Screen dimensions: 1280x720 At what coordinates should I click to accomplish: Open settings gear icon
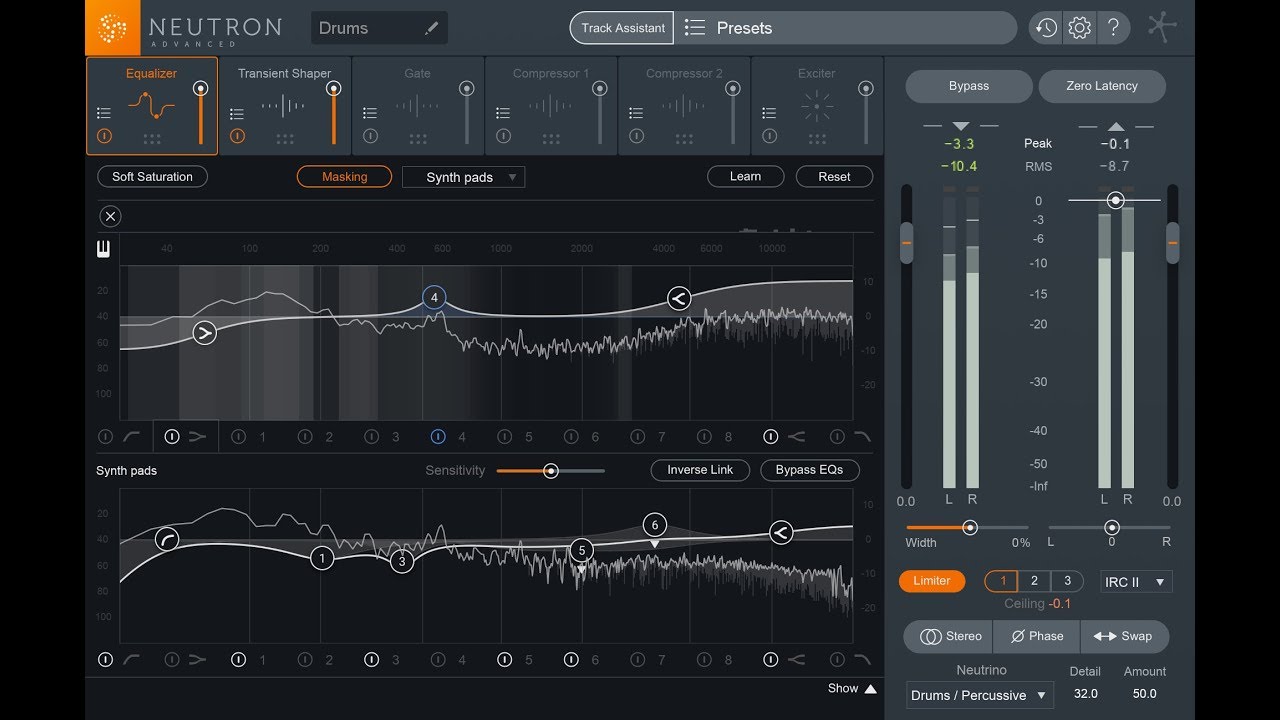(x=1079, y=28)
